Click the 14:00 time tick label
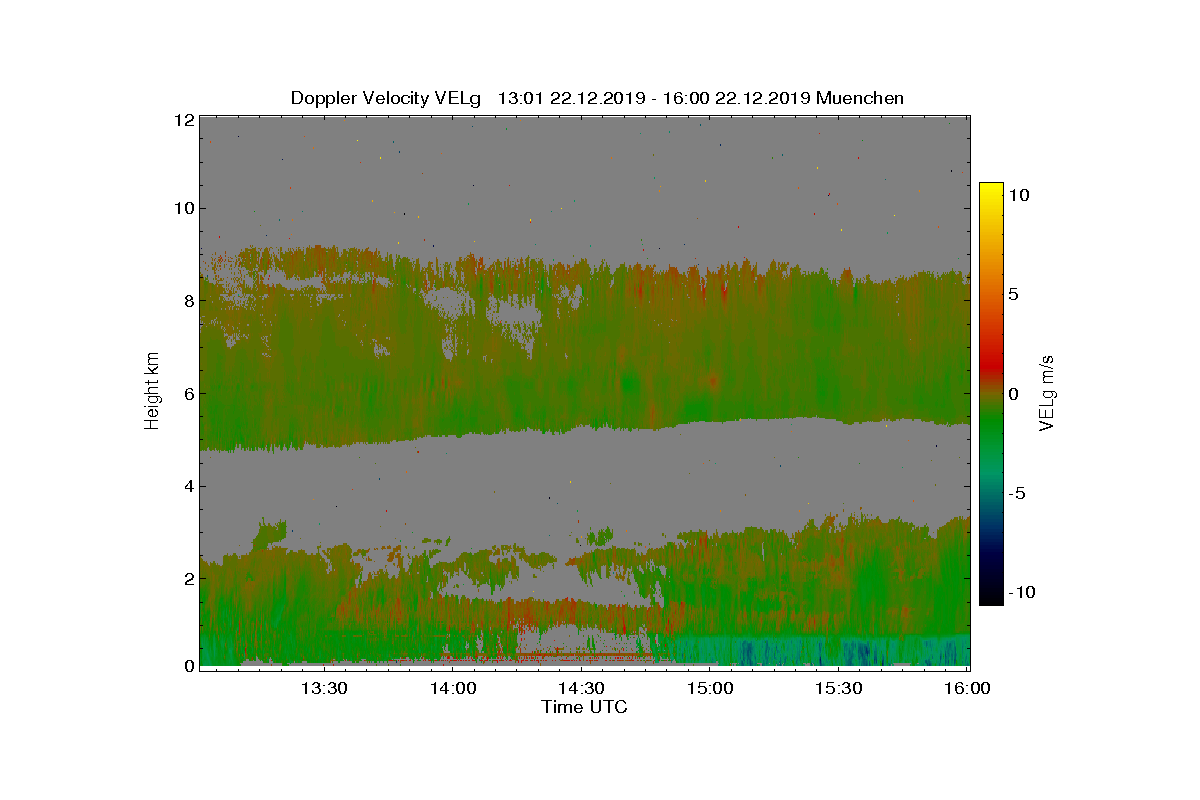This screenshot has width=1200, height=800. (453, 688)
